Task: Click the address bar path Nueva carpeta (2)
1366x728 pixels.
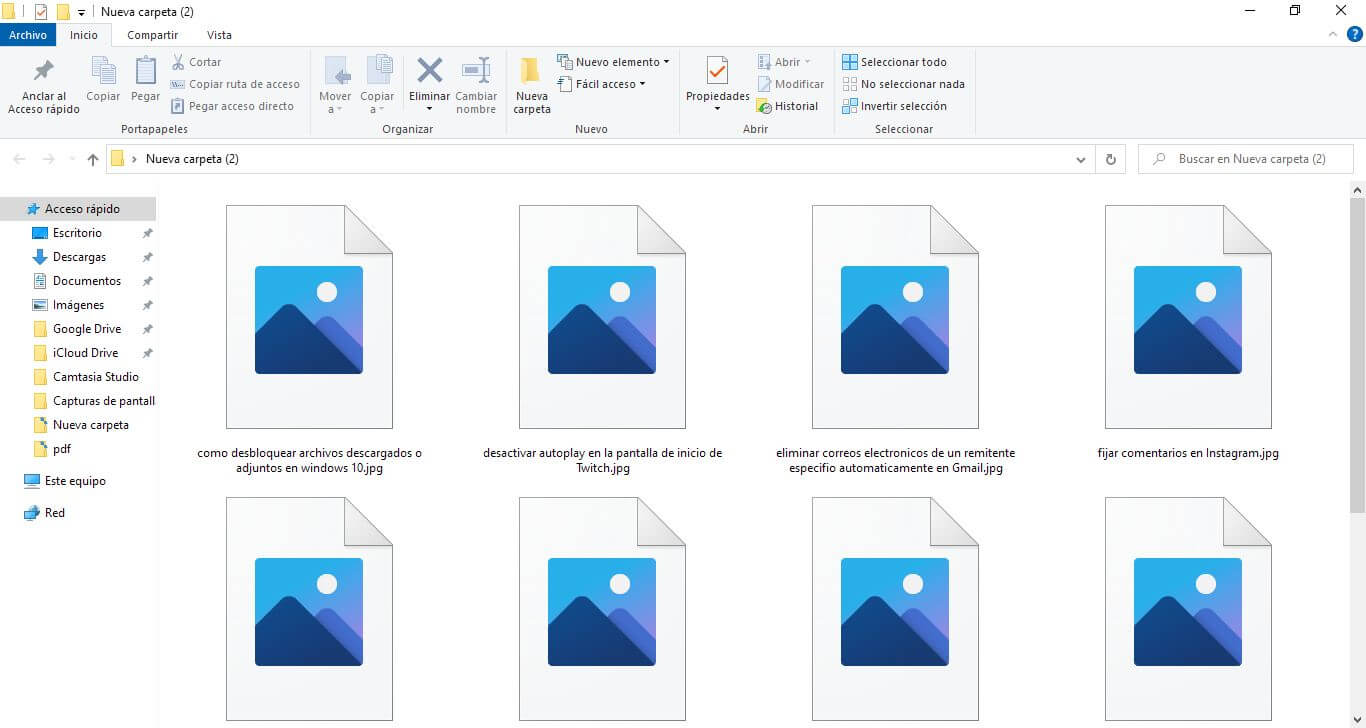Action: click(x=192, y=159)
